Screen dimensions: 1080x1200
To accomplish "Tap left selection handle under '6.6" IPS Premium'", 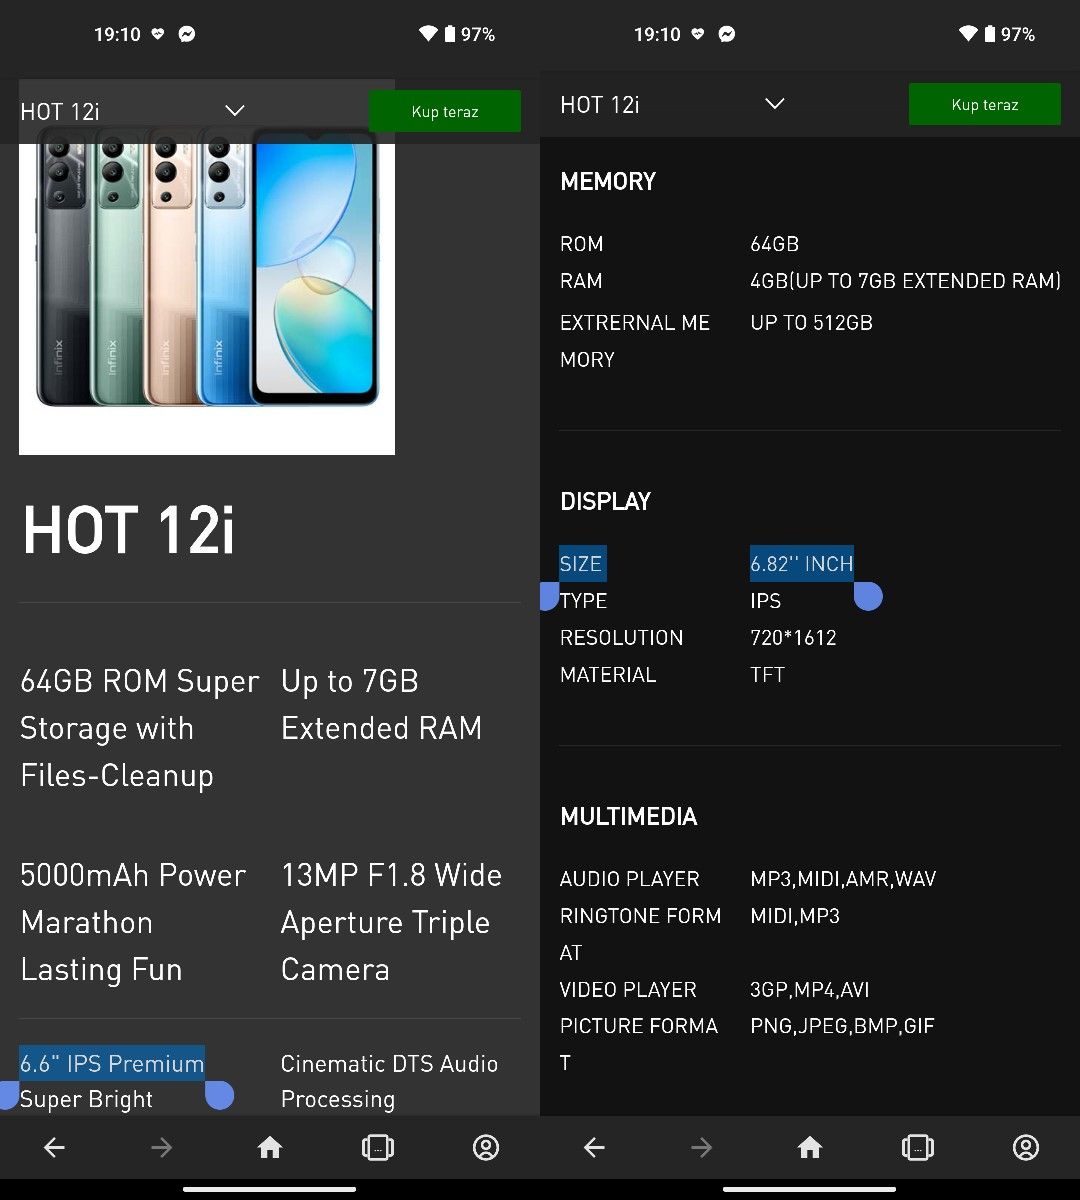I will [x=8, y=1096].
